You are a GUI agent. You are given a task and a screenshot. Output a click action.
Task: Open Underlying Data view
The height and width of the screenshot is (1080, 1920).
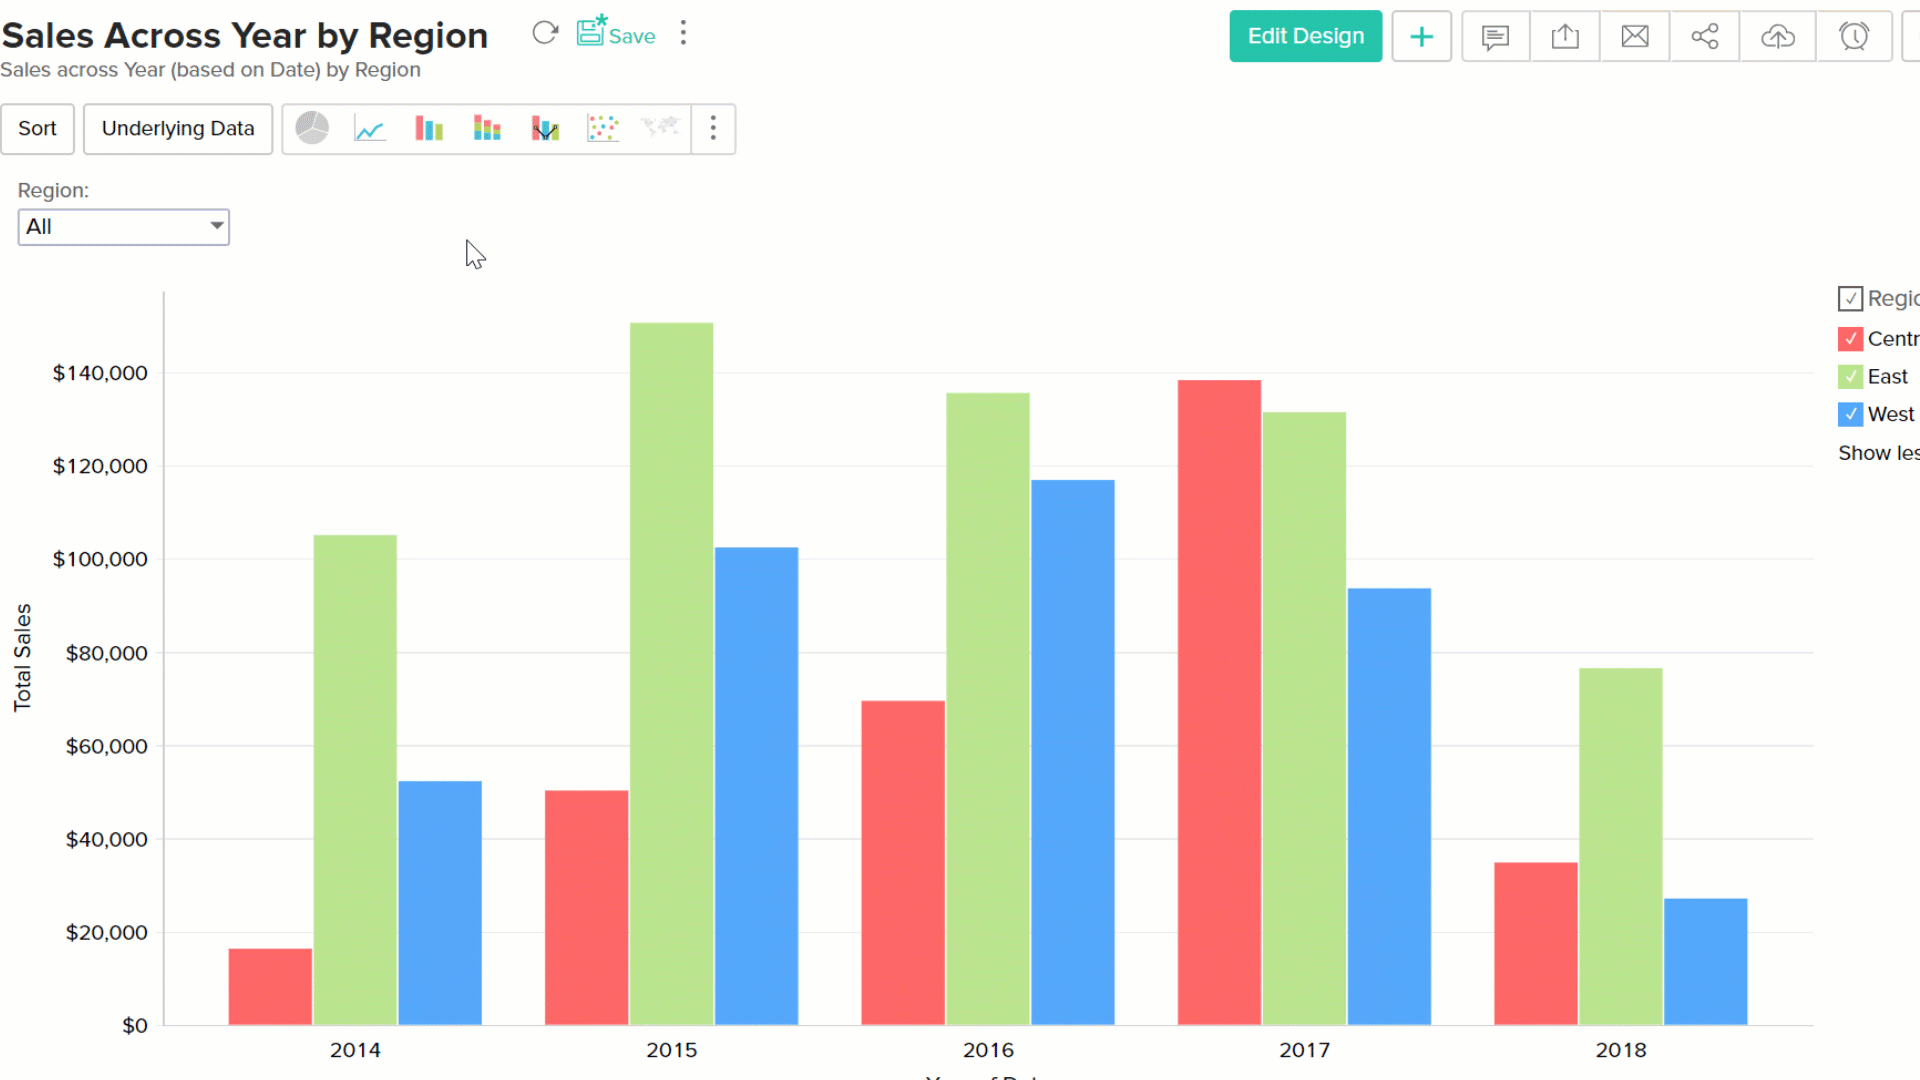coord(178,129)
